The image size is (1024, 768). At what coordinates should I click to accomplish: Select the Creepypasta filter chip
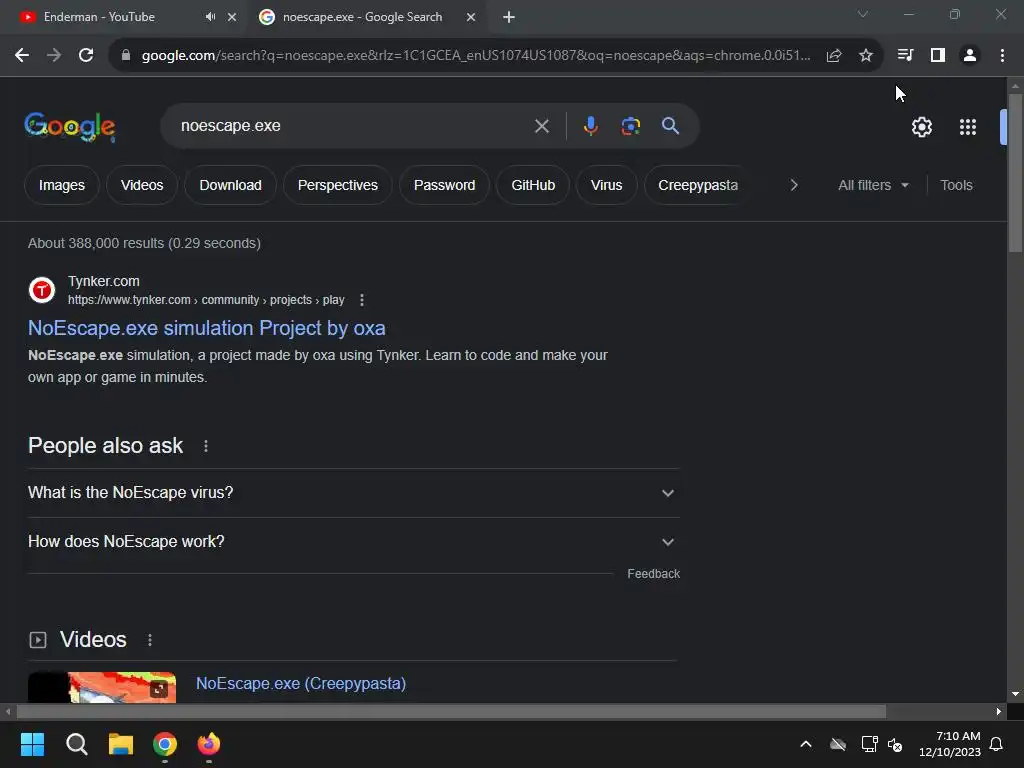click(697, 185)
